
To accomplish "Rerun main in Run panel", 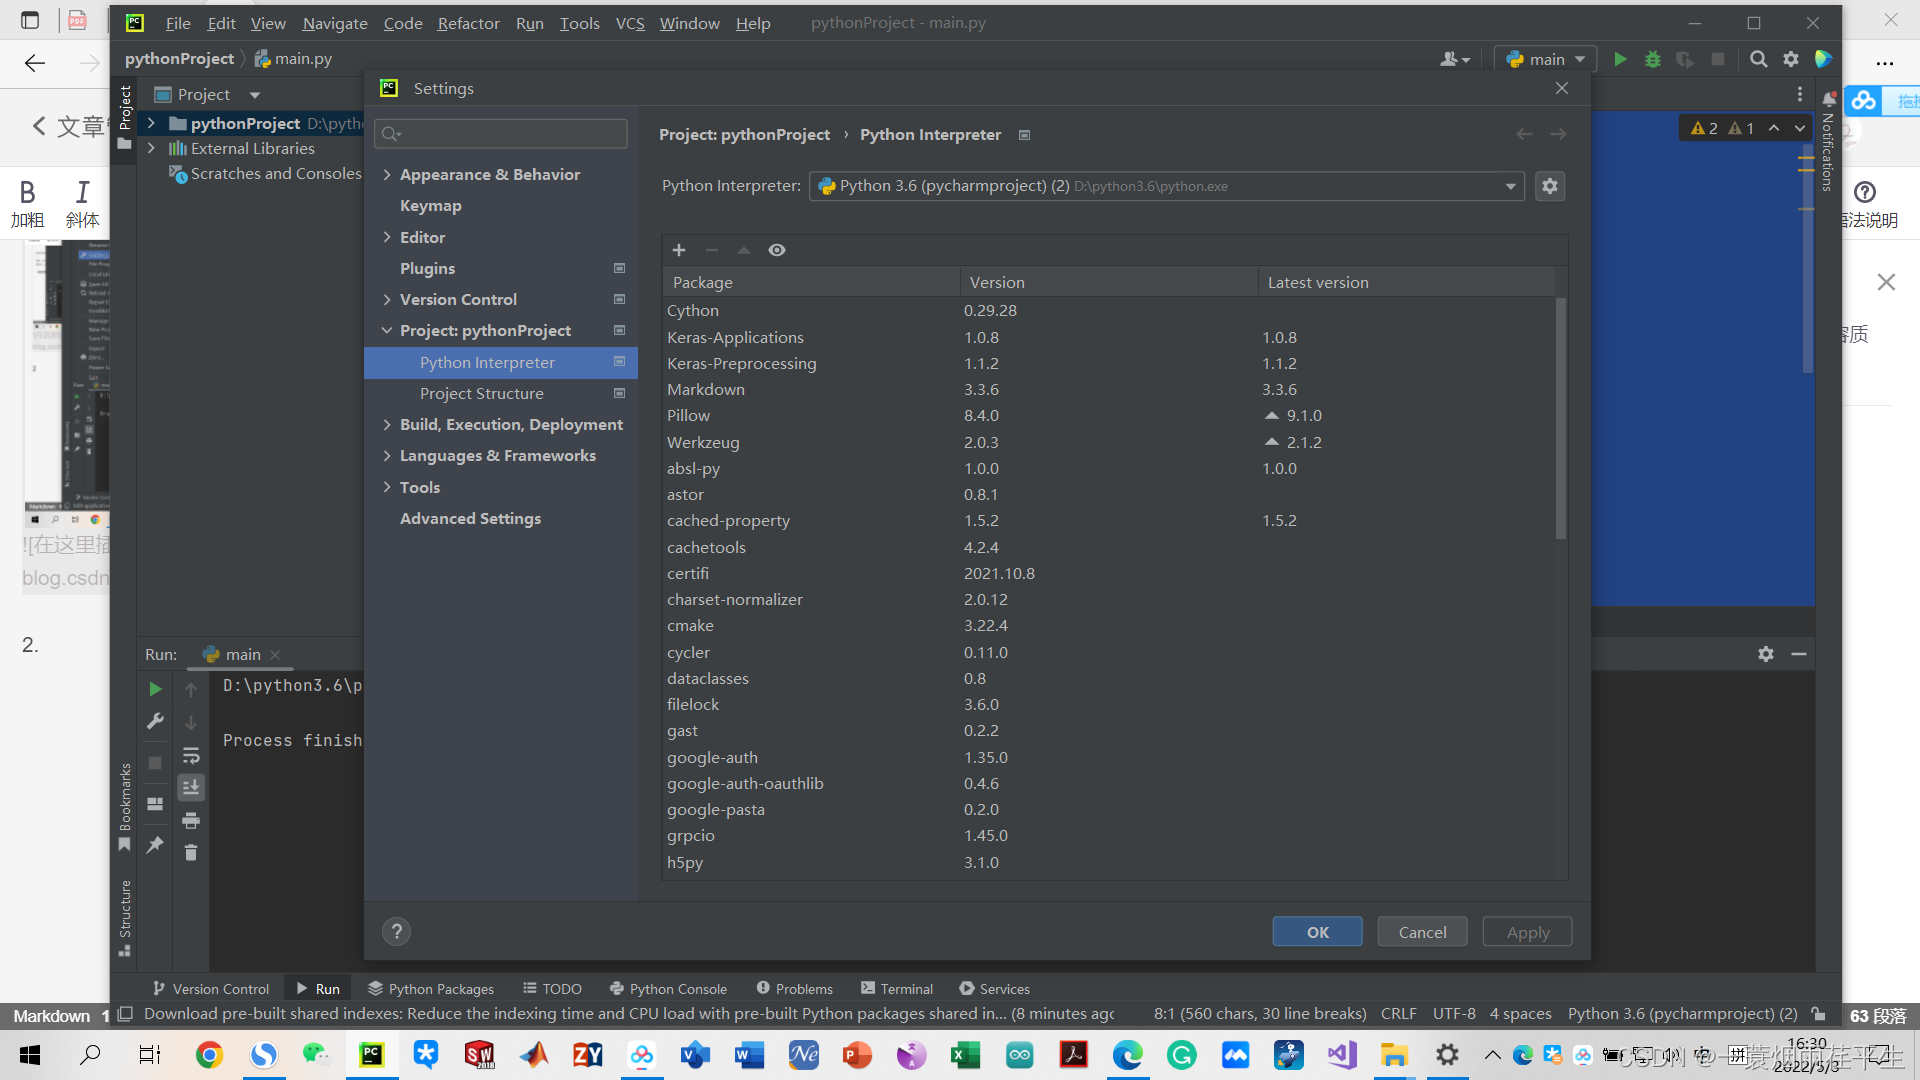I will tap(155, 689).
